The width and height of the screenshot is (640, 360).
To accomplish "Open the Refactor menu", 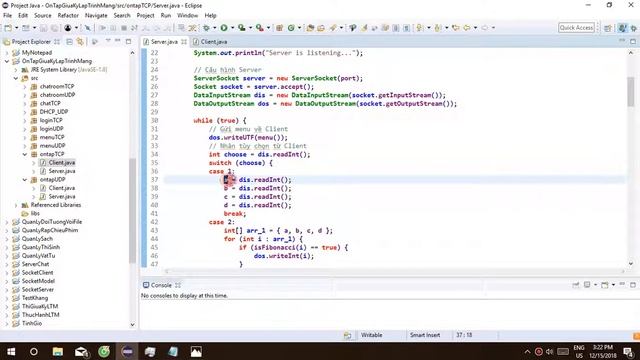I will click(68, 16).
